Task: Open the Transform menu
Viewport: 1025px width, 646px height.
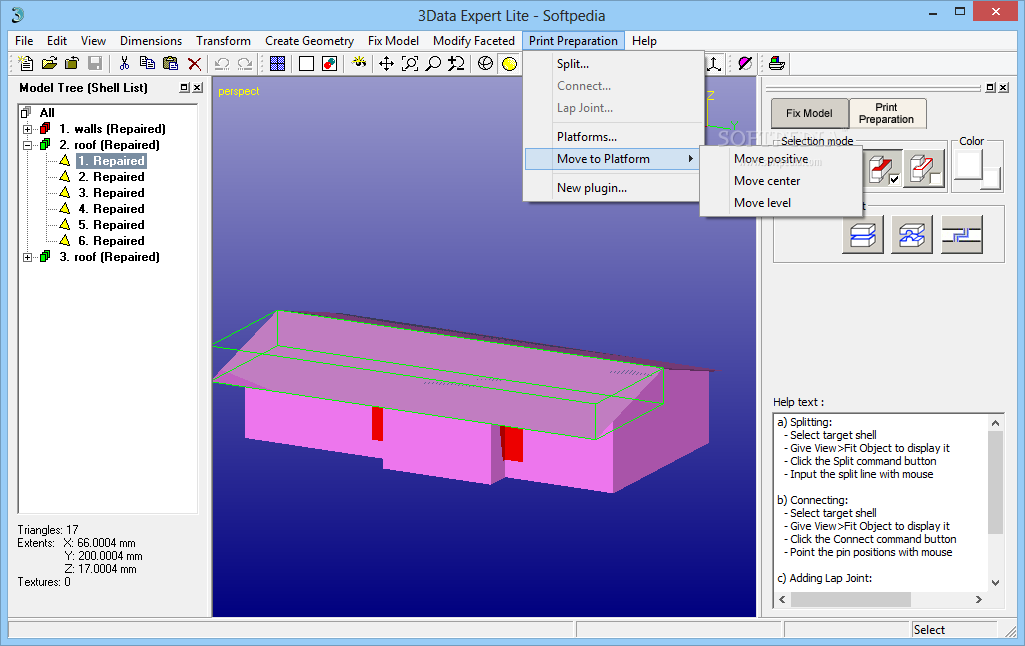Action: pyautogui.click(x=224, y=41)
